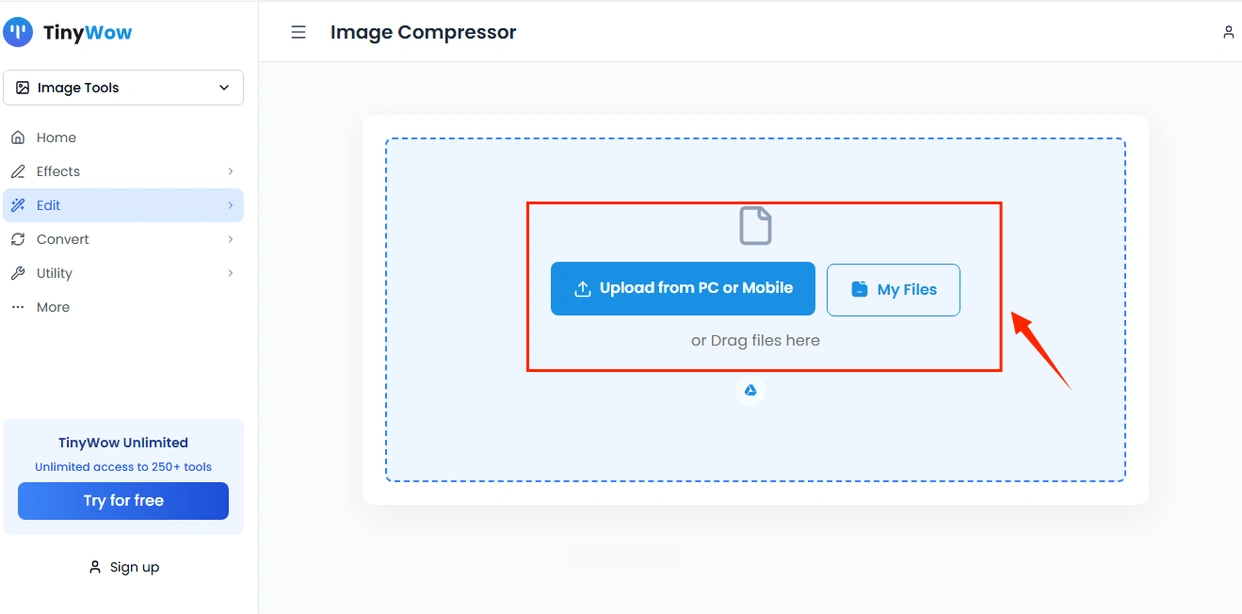Follow the Sign up link
1242x614 pixels.
[124, 567]
